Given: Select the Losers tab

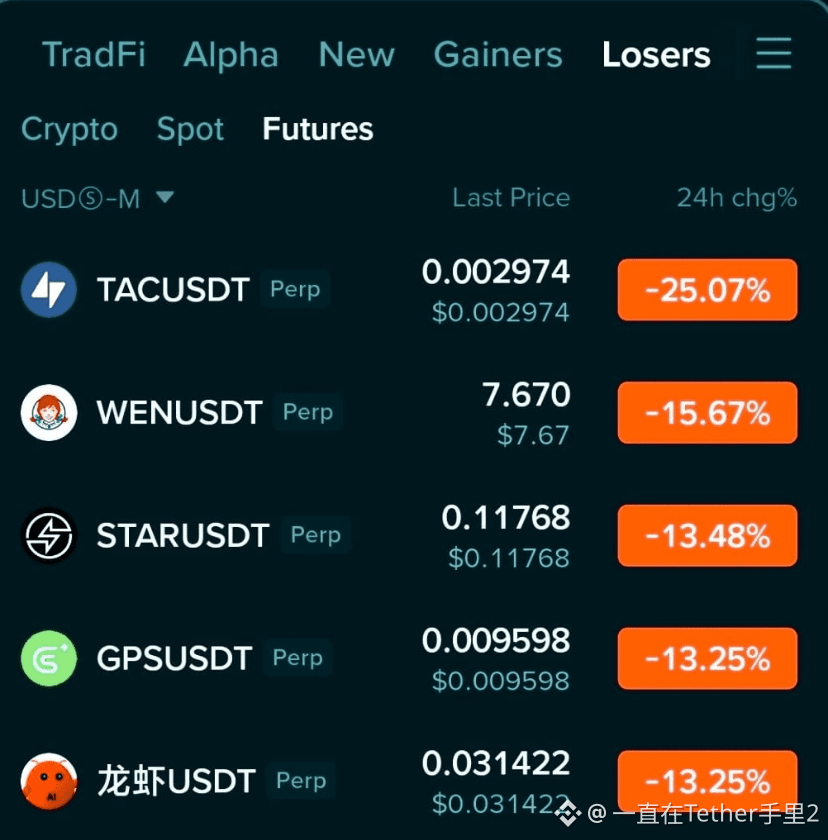Looking at the screenshot, I should click(x=656, y=55).
